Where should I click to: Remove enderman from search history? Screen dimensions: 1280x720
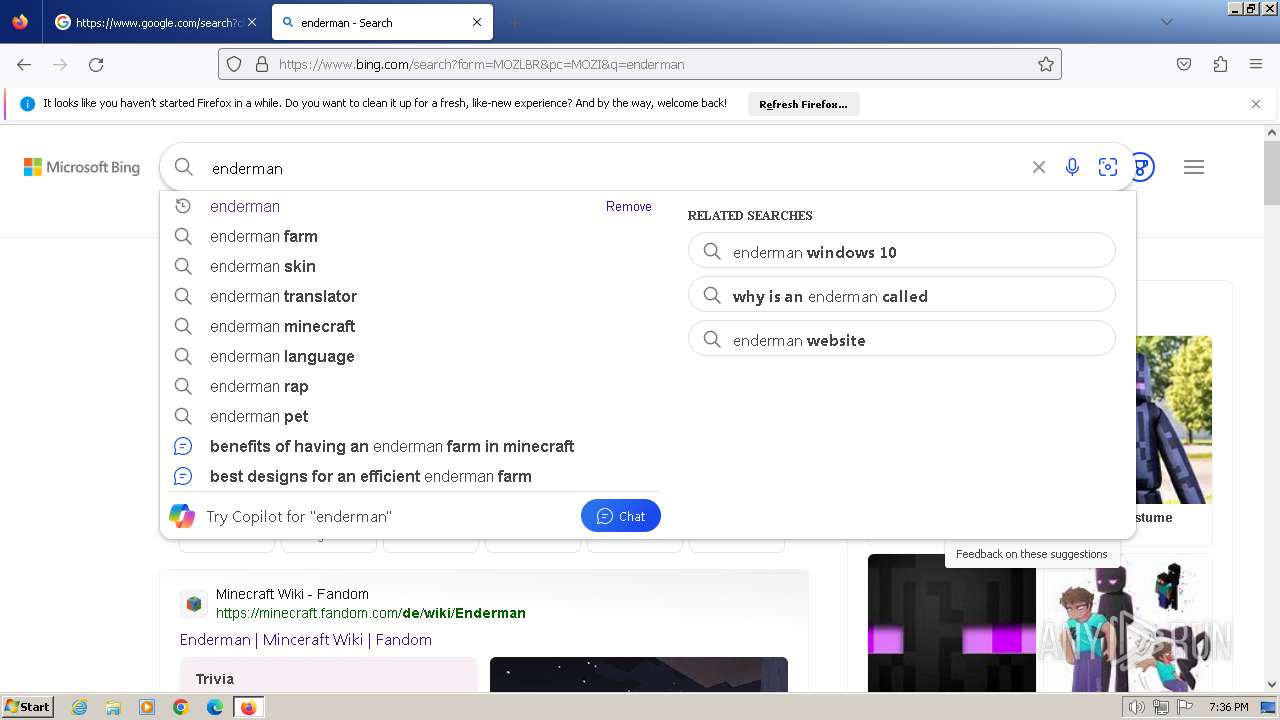(x=629, y=206)
